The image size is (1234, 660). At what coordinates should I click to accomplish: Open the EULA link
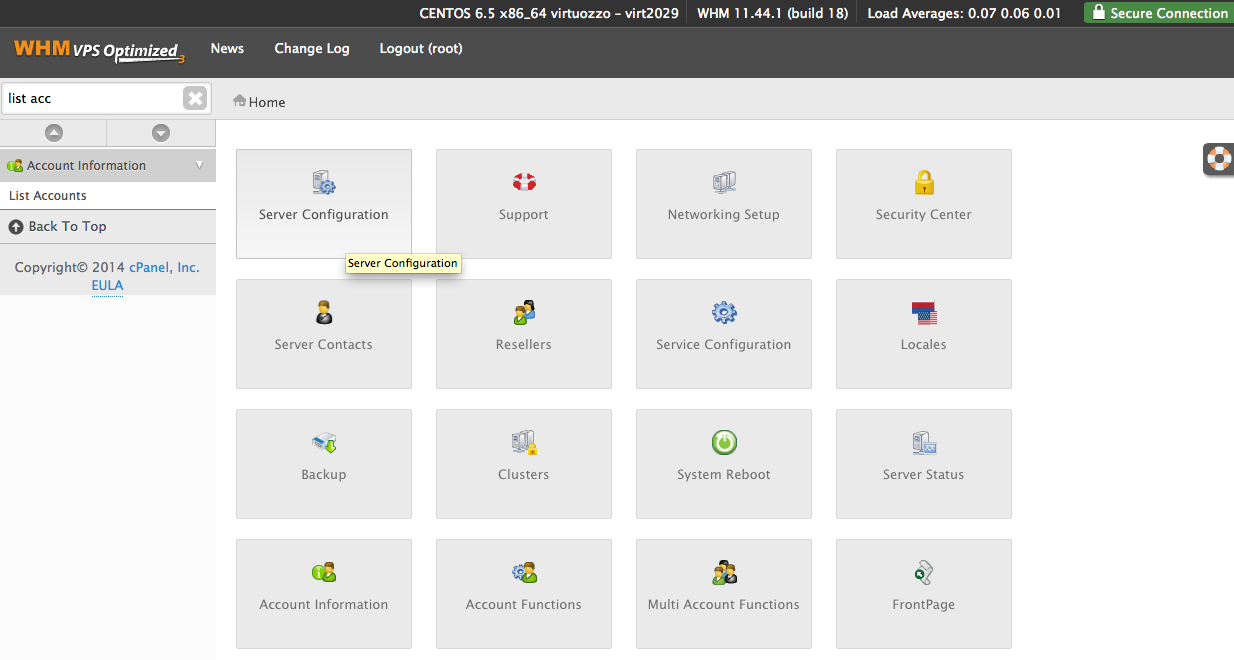107,285
